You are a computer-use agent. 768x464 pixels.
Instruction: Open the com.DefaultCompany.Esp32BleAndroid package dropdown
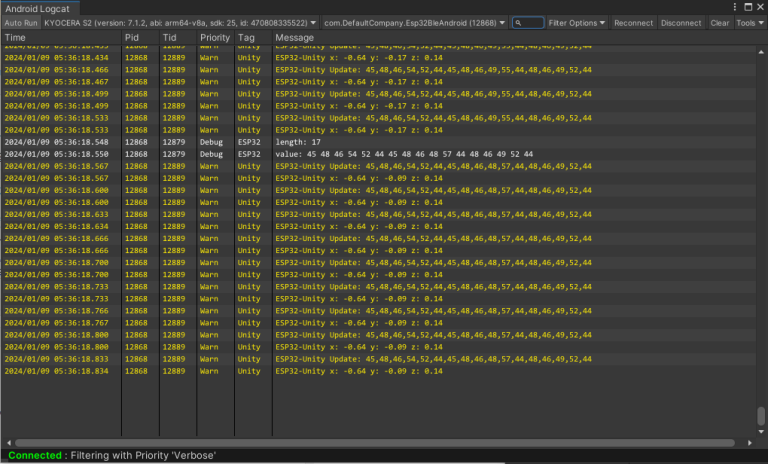[414, 23]
